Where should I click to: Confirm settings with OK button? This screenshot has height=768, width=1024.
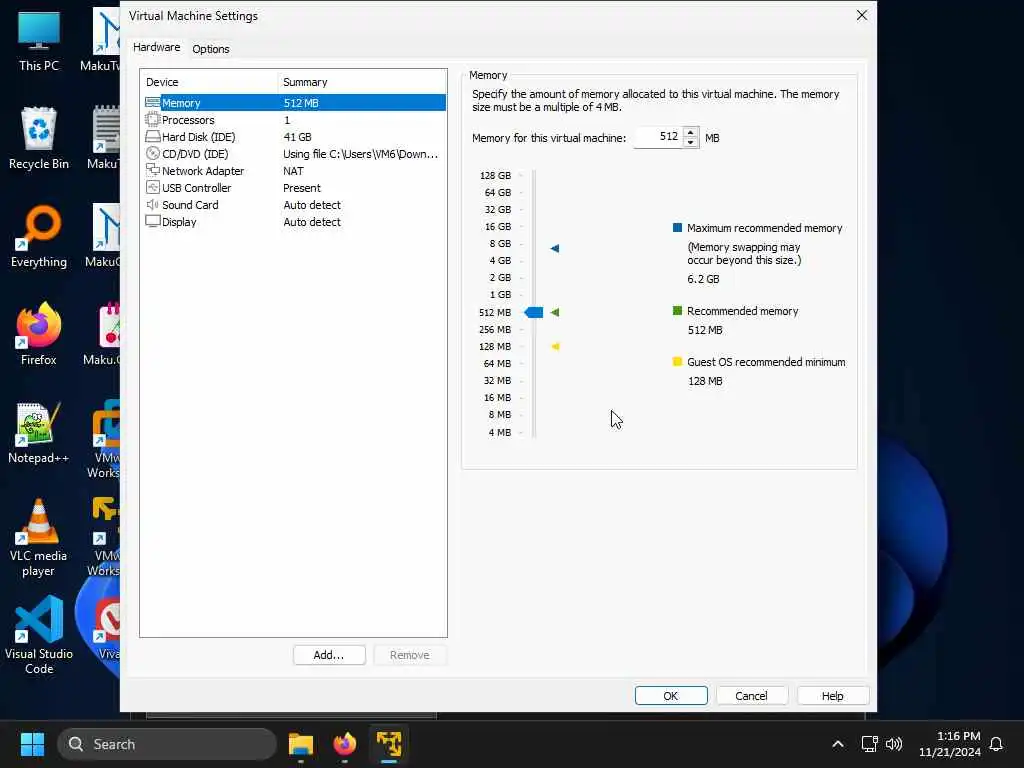(671, 696)
